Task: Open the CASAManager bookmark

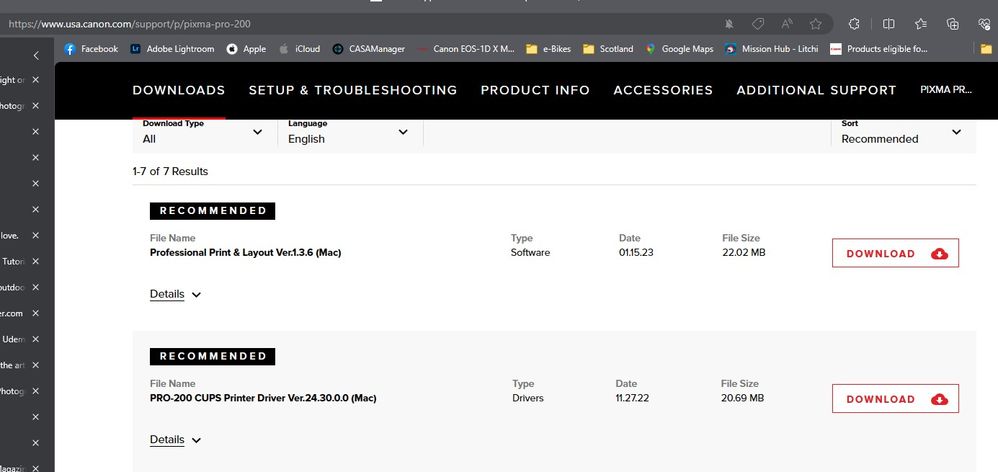Action: (369, 48)
